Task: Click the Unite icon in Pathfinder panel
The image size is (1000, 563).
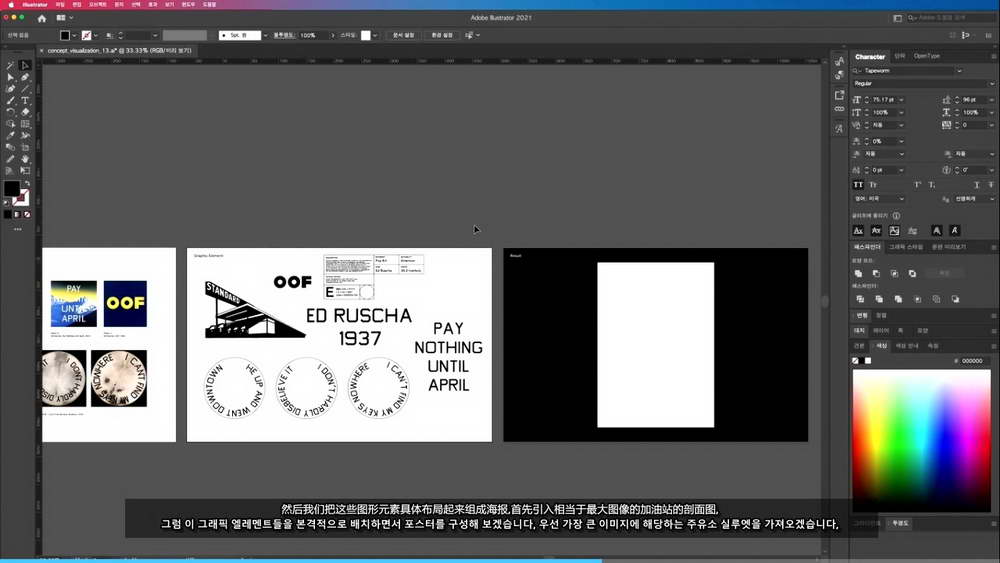Action: coord(858,274)
